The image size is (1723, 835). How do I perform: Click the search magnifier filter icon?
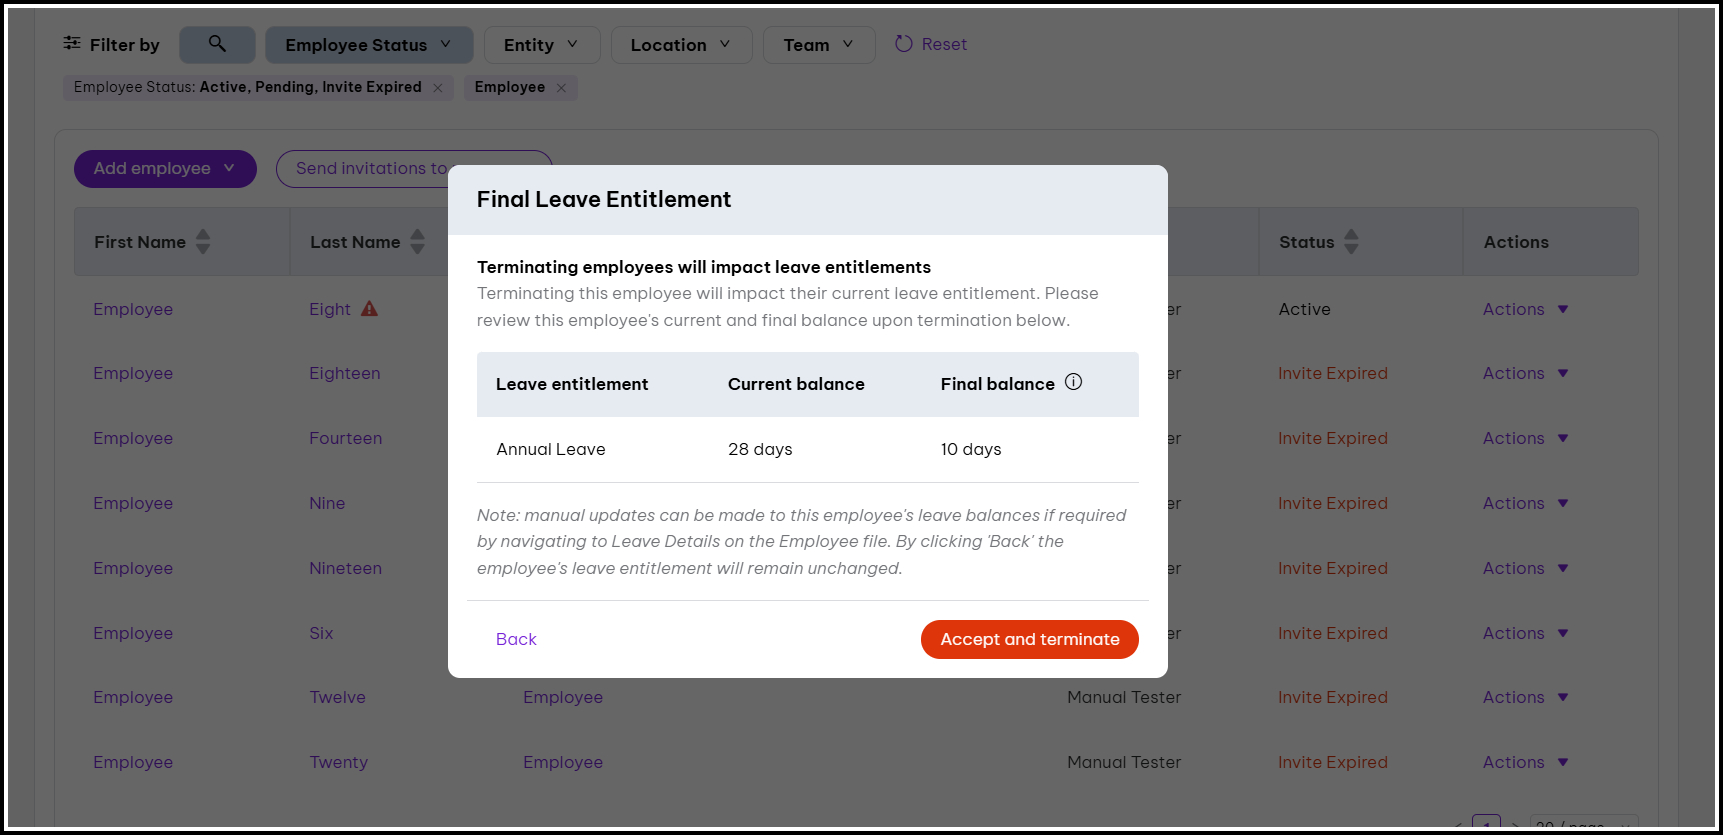tap(217, 44)
